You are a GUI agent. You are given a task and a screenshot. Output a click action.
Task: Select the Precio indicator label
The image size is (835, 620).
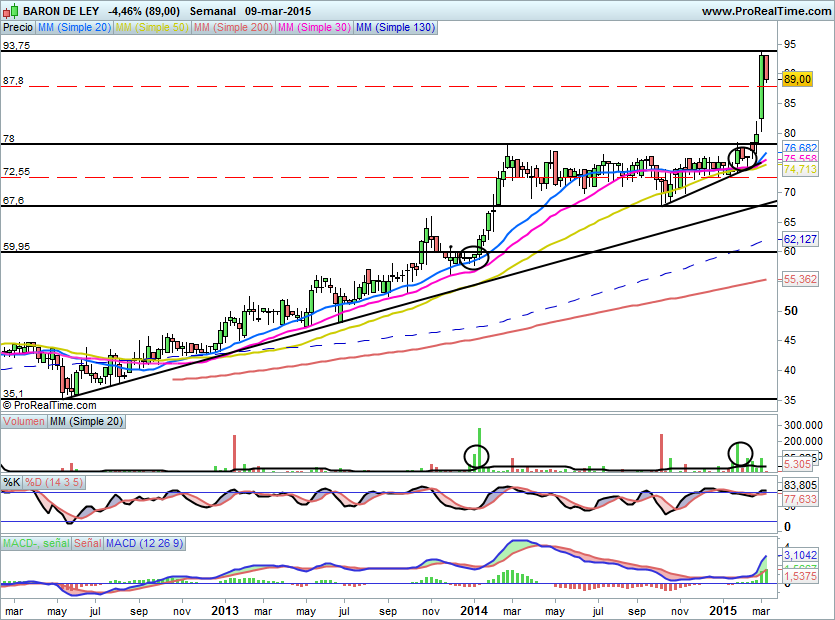[x=18, y=28]
